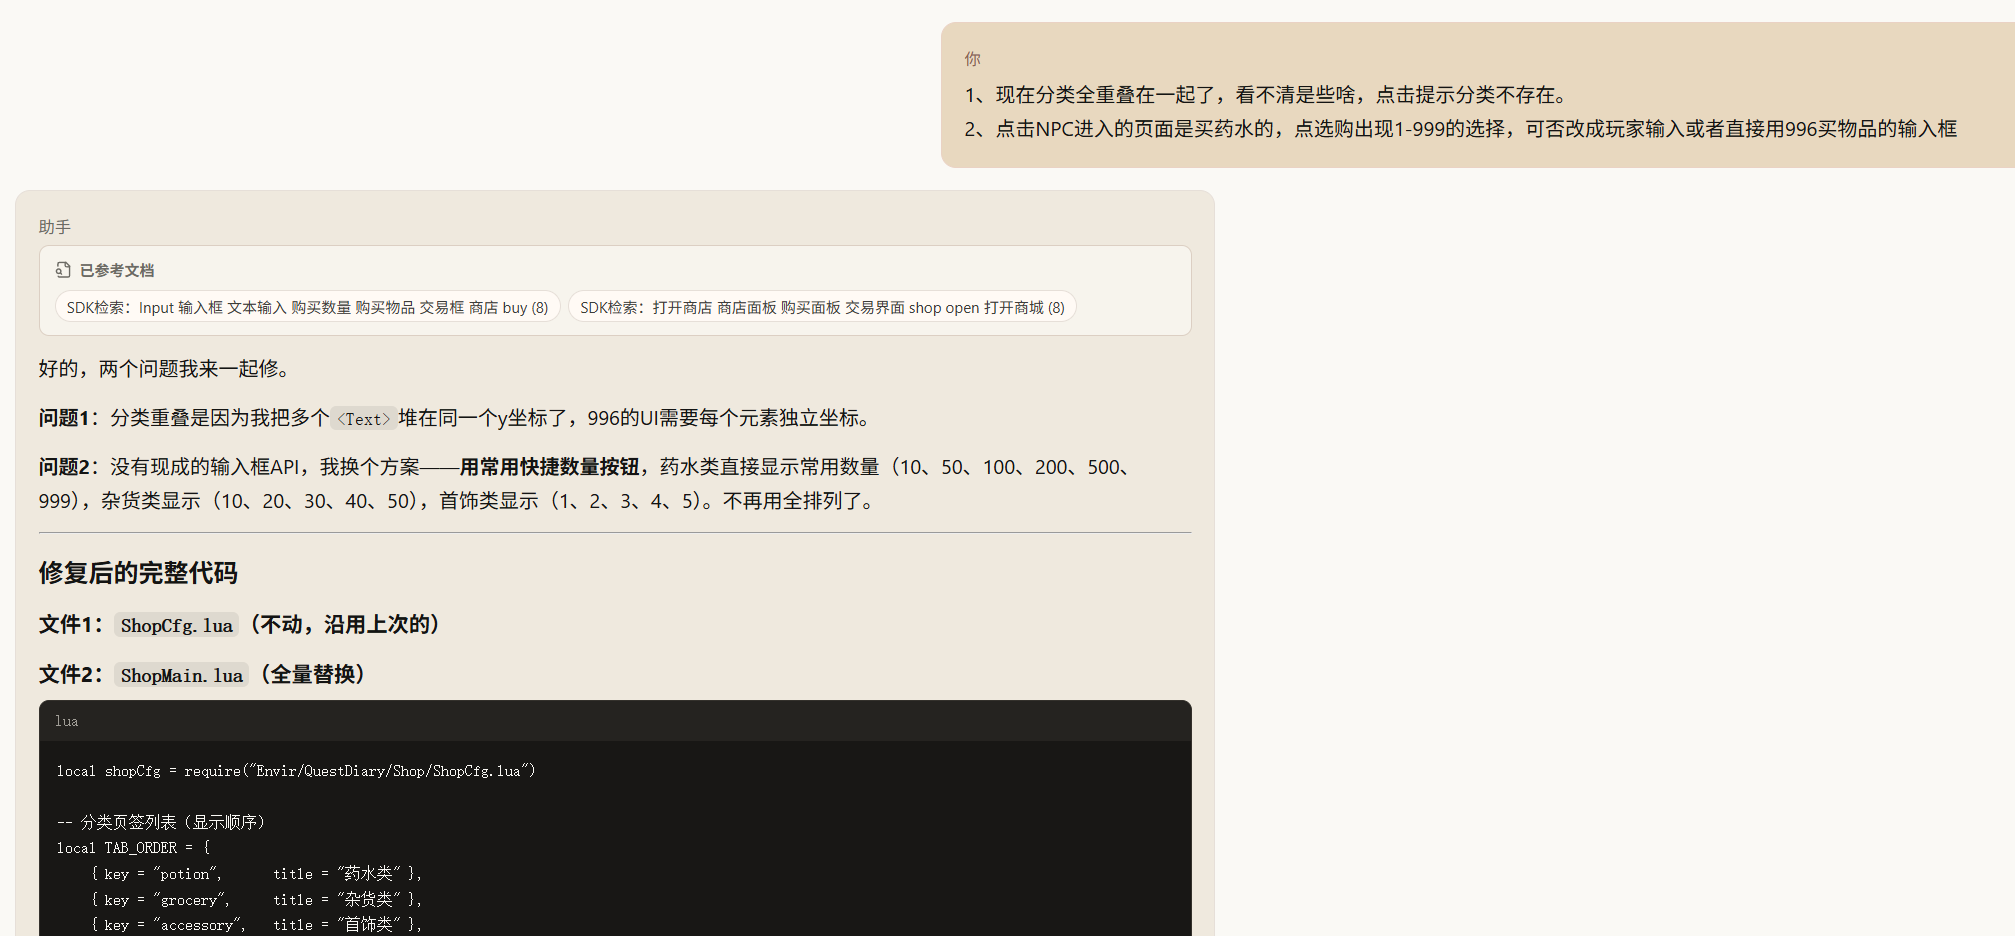Click the bold text 用常用快捷数量按钮
Screen dimensions: 2015x936
click(549, 467)
